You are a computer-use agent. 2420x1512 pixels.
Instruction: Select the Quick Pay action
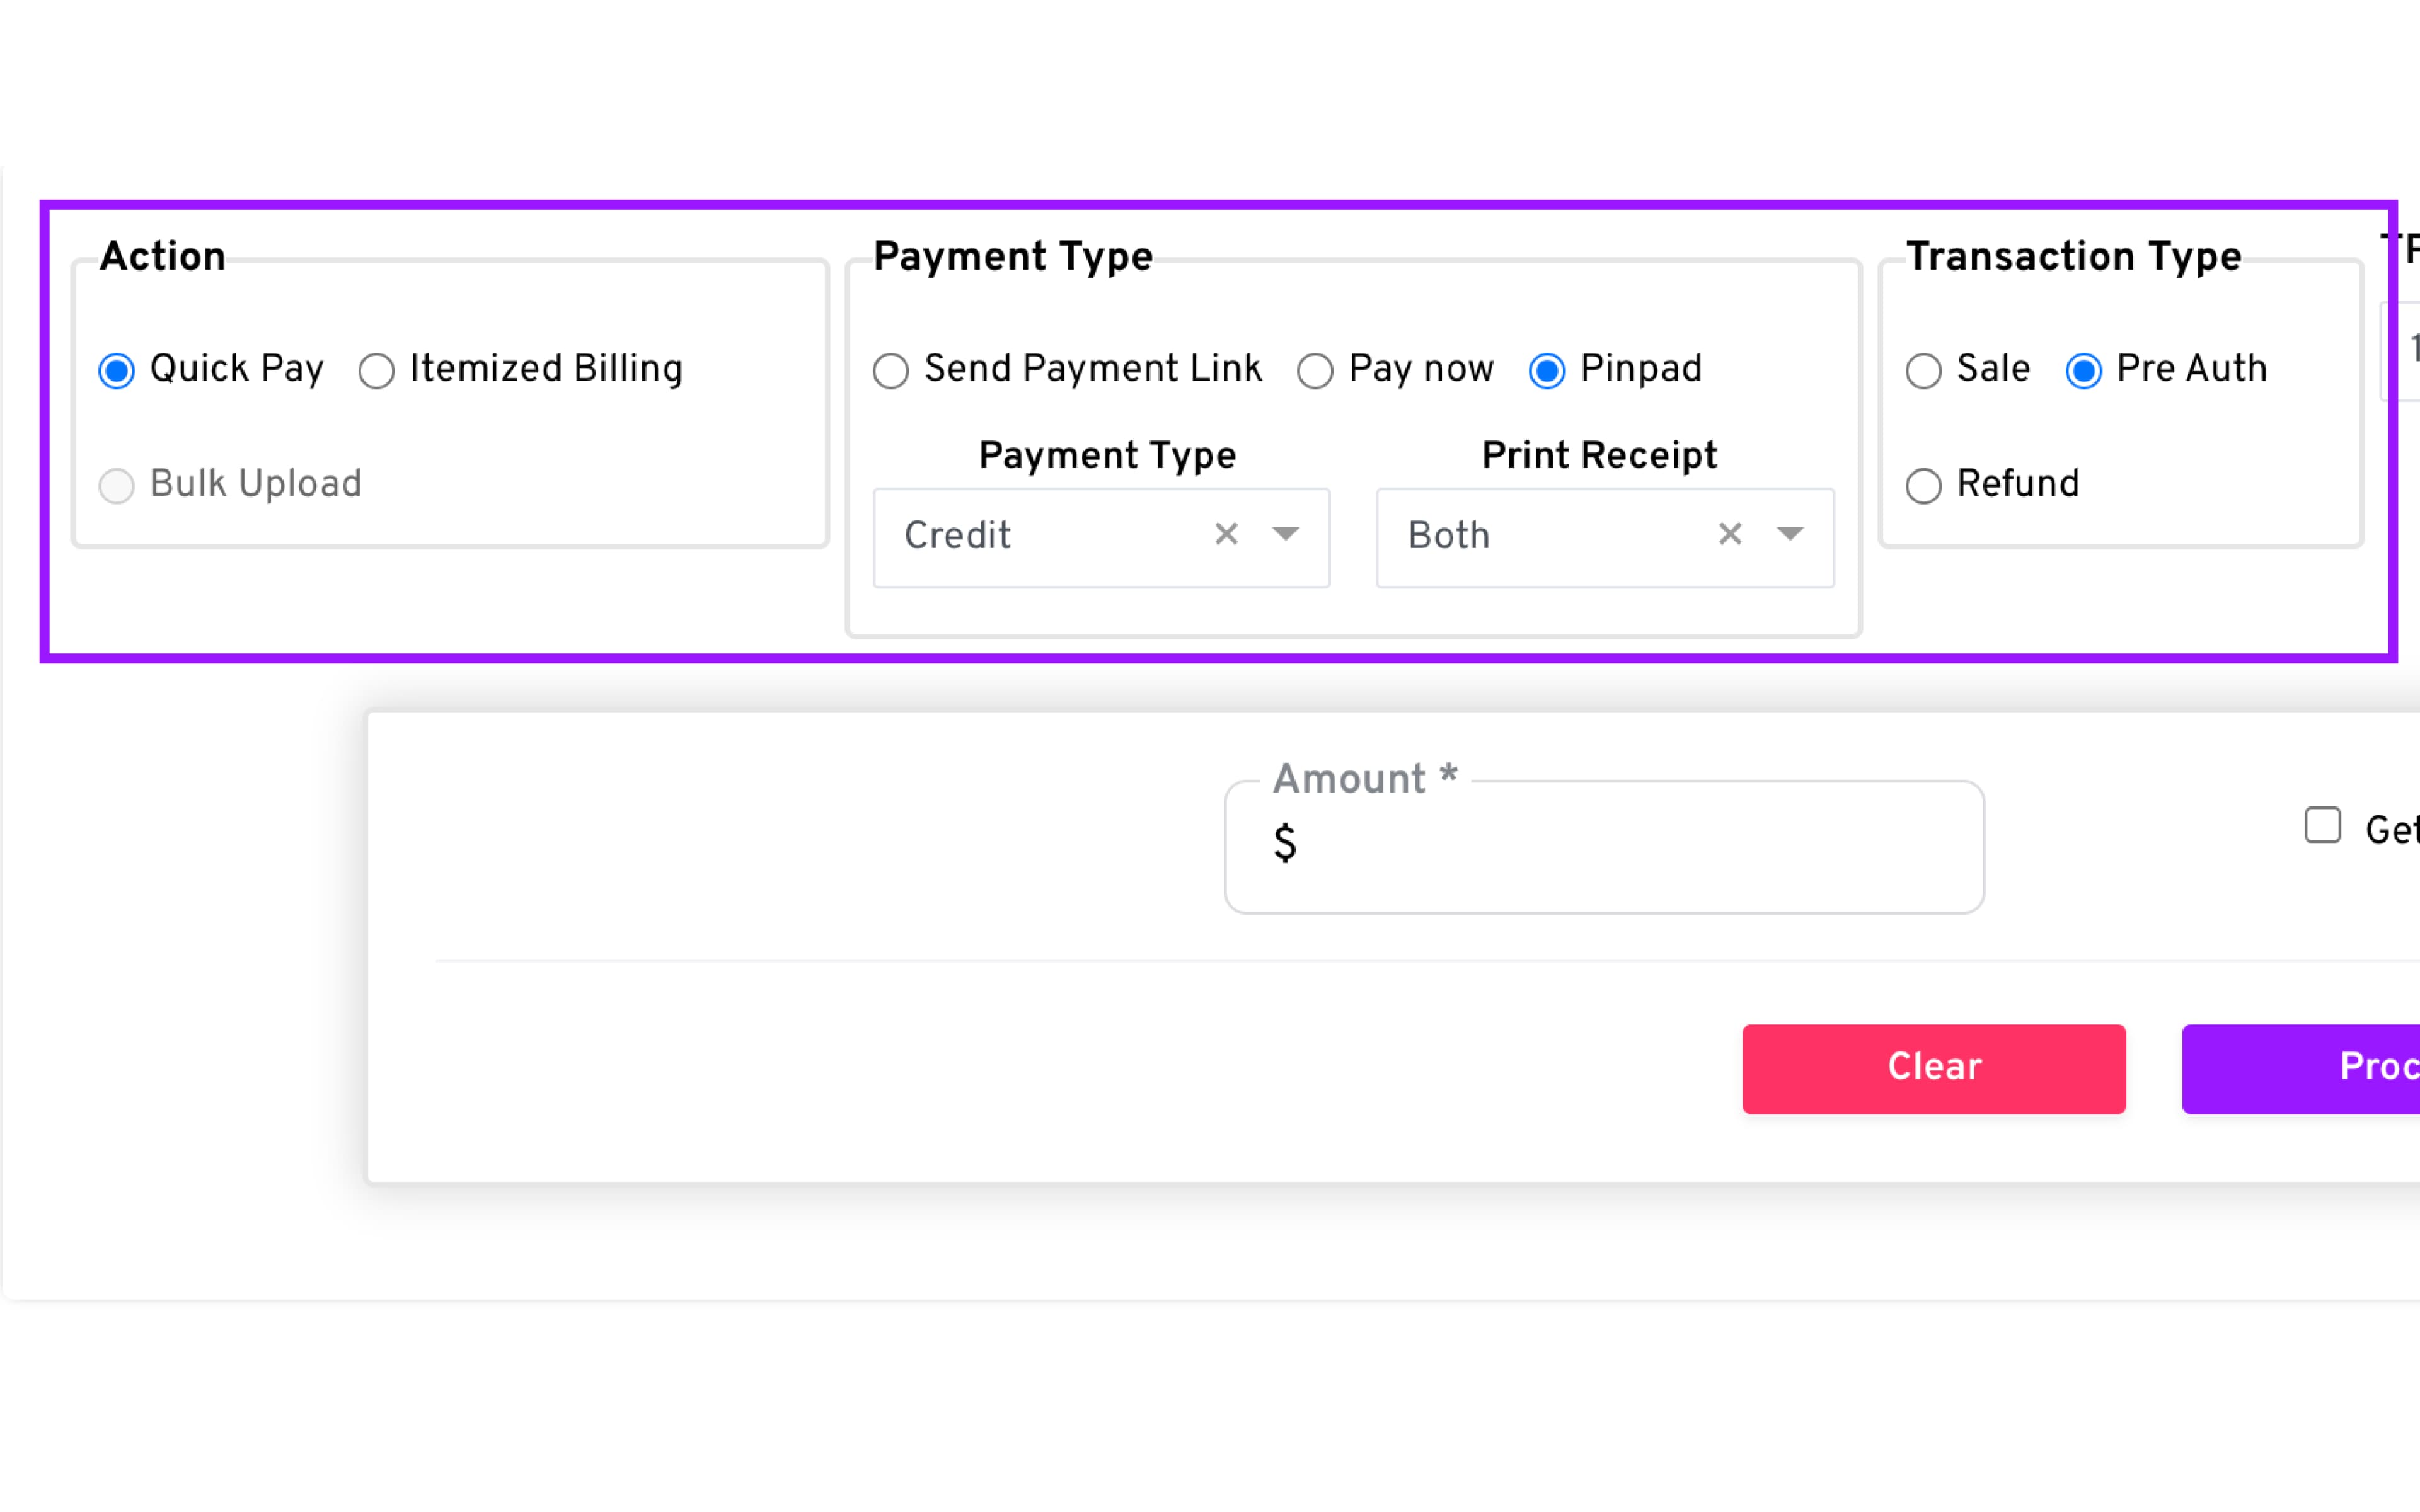pos(117,371)
